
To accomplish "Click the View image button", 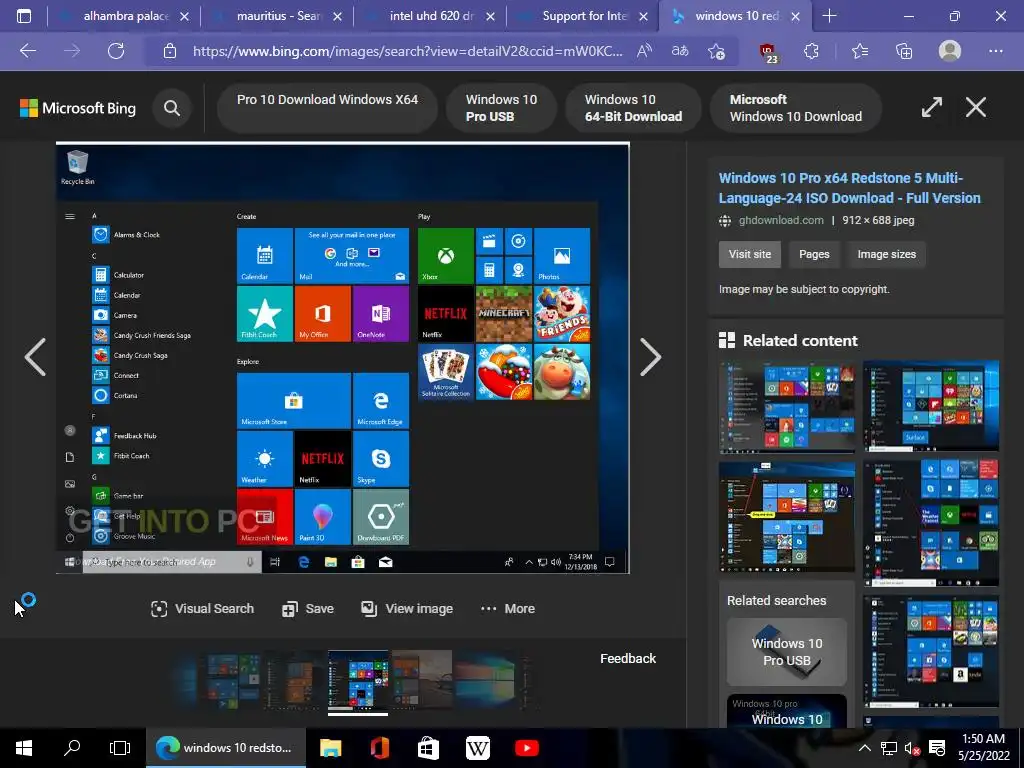I will (x=407, y=609).
